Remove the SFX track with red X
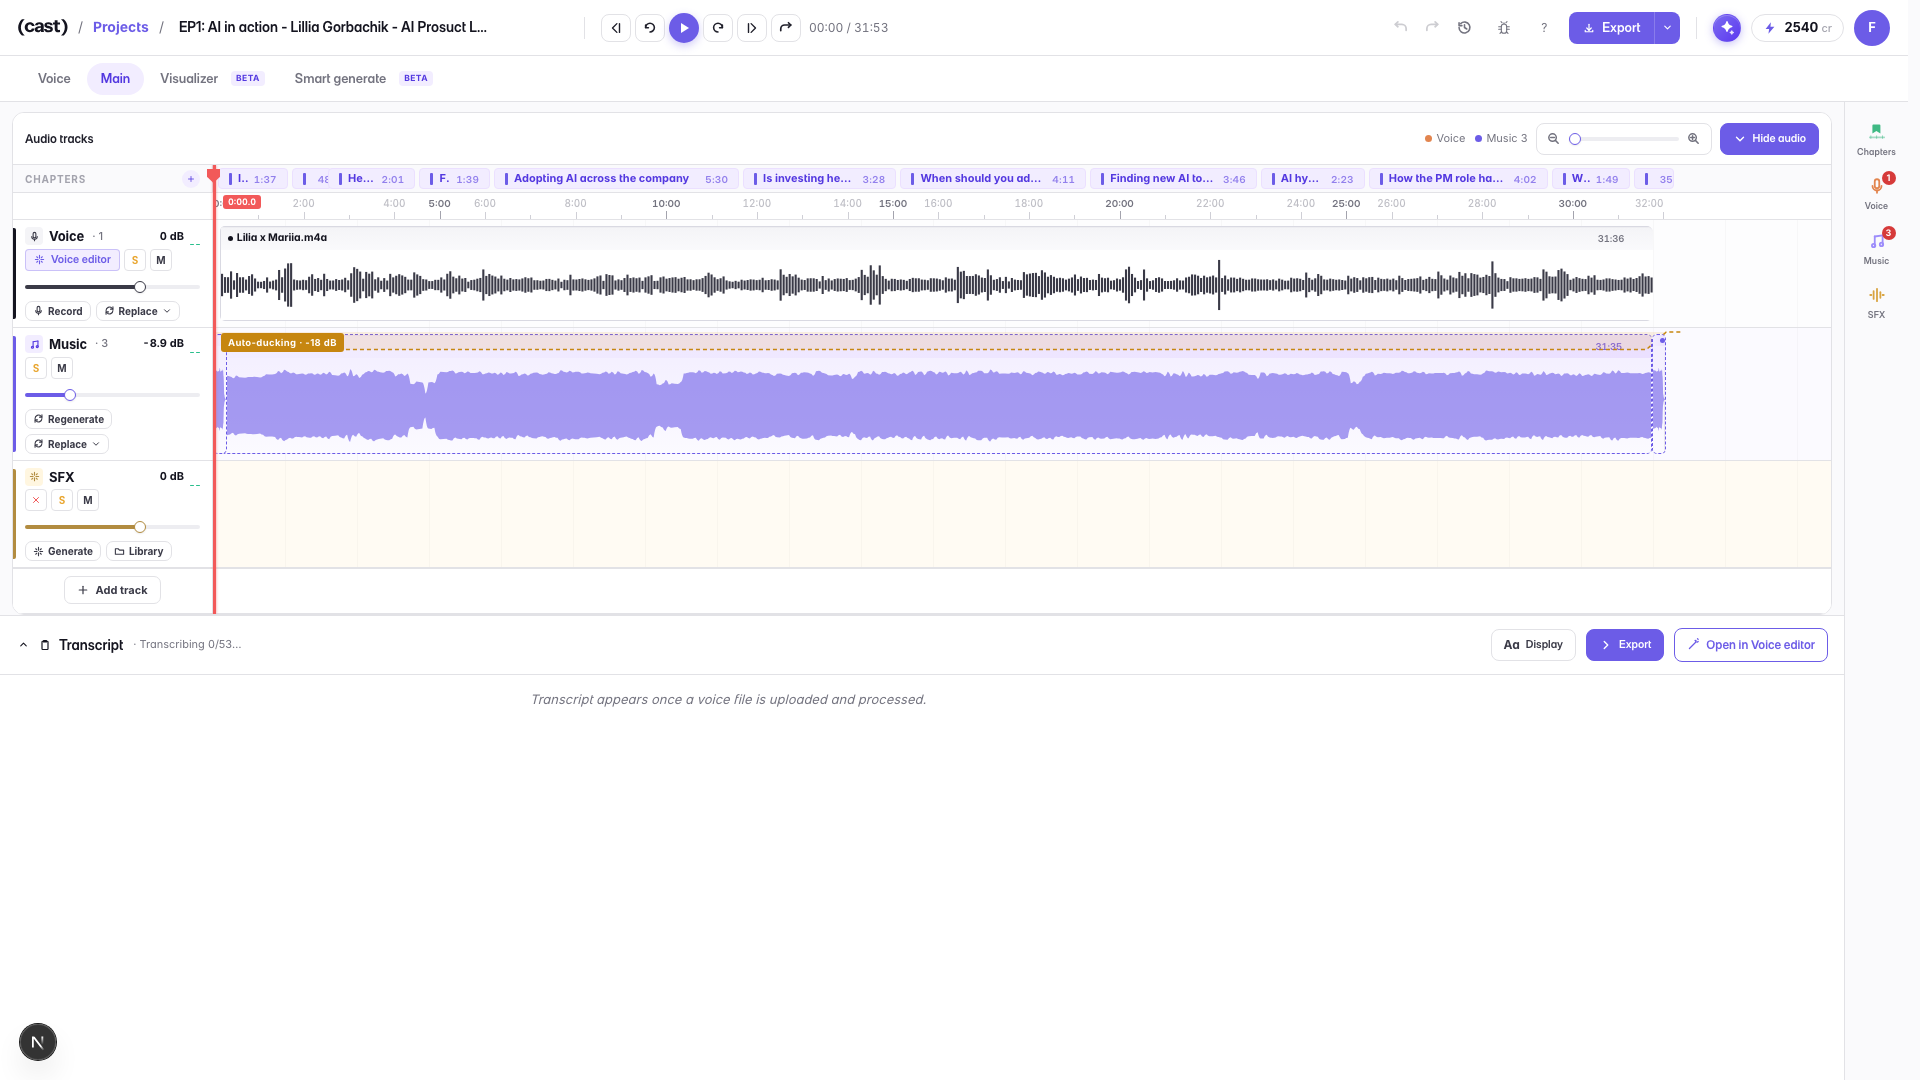This screenshot has width=1920, height=1080. click(x=36, y=500)
